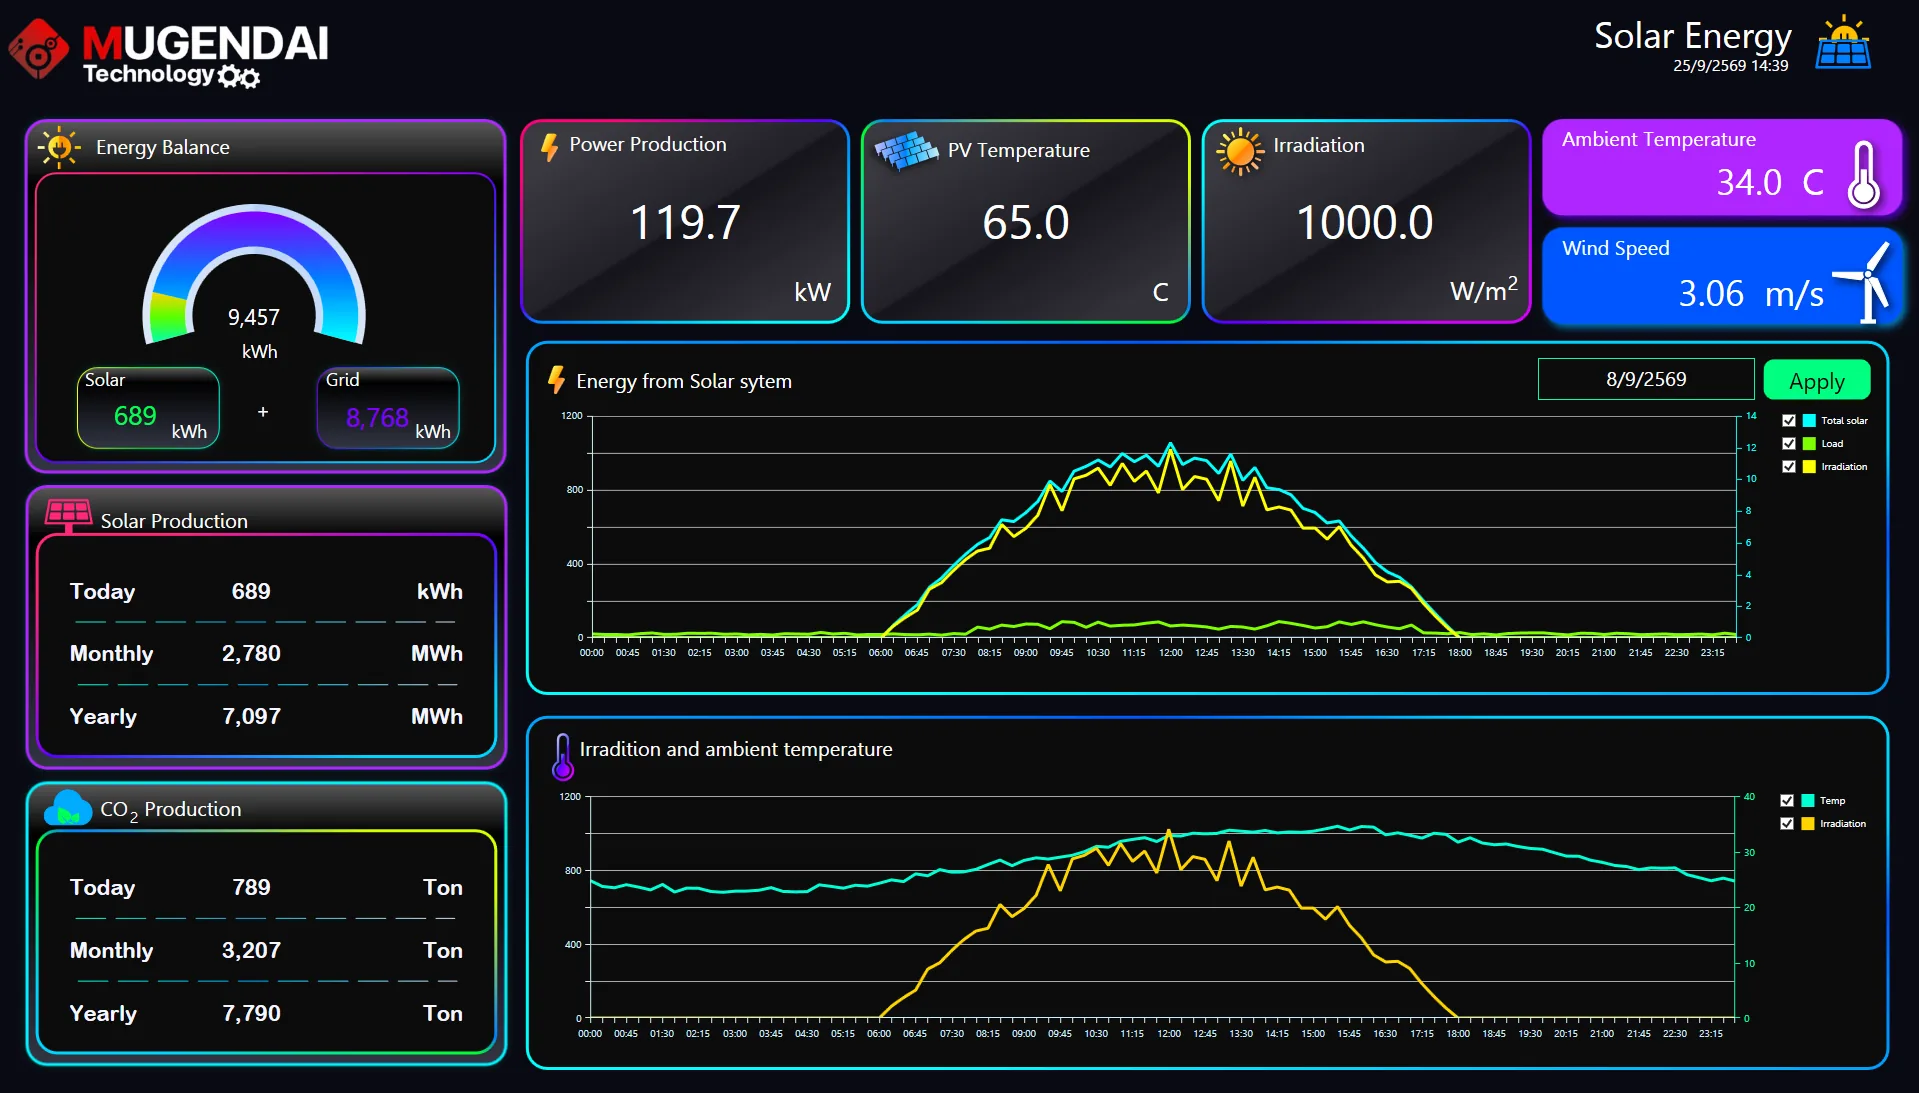Toggle Irradiation checkbox in the temperature chart
Image resolution: width=1919 pixels, height=1093 pixels.
pyautogui.click(x=1787, y=824)
